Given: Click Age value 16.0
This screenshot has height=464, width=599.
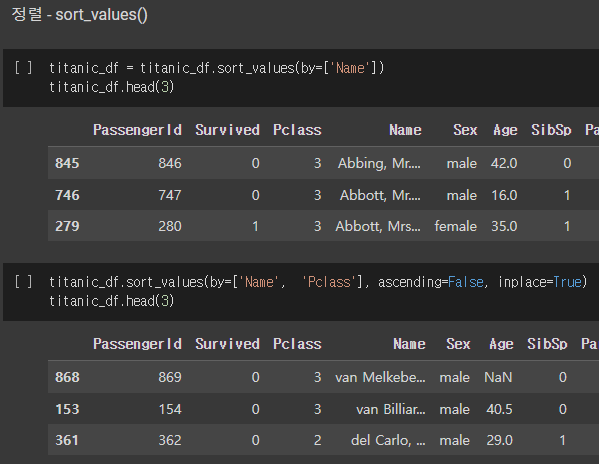Looking at the screenshot, I should 504,196.
